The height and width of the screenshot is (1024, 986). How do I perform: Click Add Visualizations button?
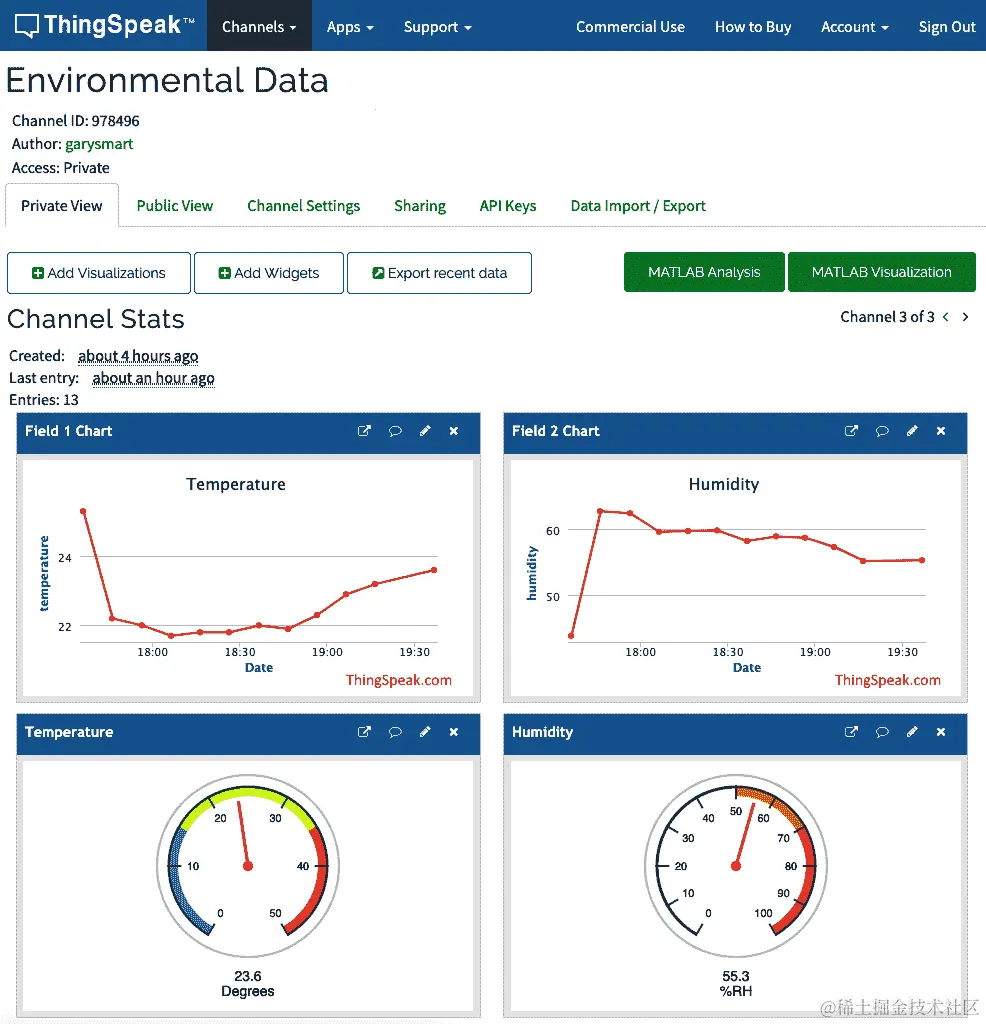[x=99, y=273]
